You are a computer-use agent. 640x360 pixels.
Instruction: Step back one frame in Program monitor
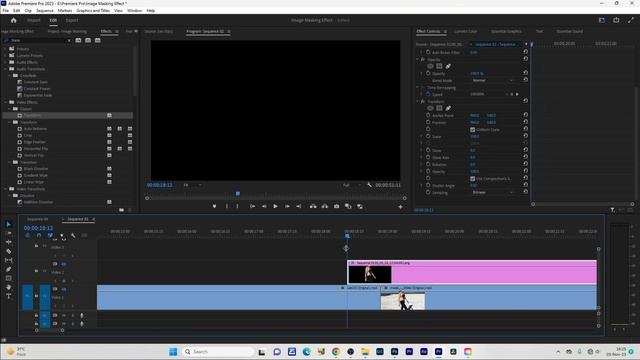264,207
